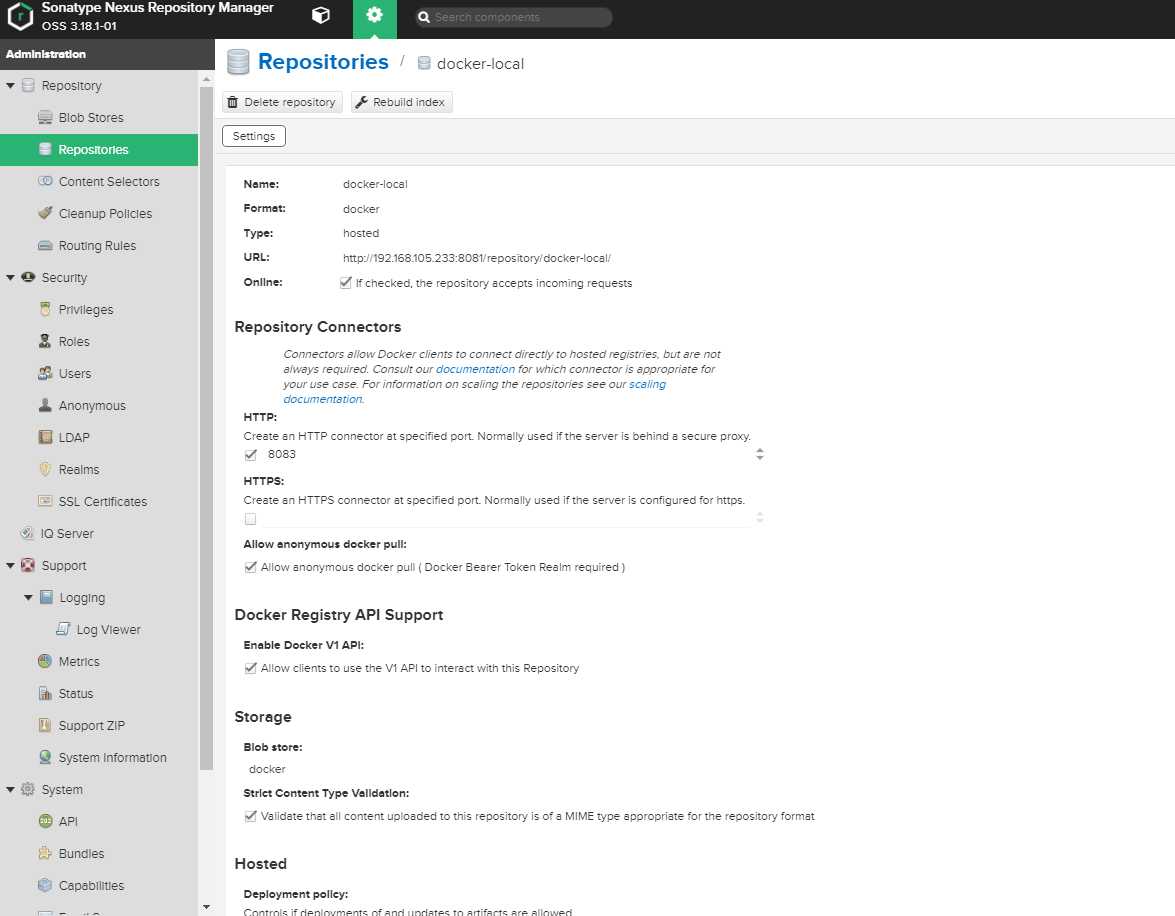Click the Log Viewer scroll icon

[64, 630]
